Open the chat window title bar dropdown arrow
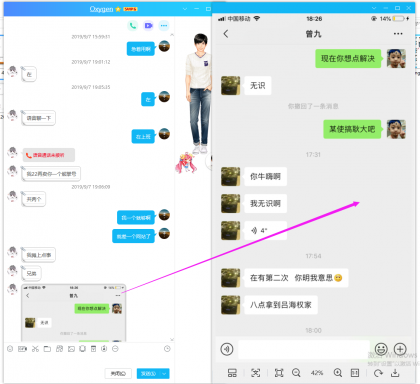This screenshot has width=420, height=384. click(x=185, y=9)
